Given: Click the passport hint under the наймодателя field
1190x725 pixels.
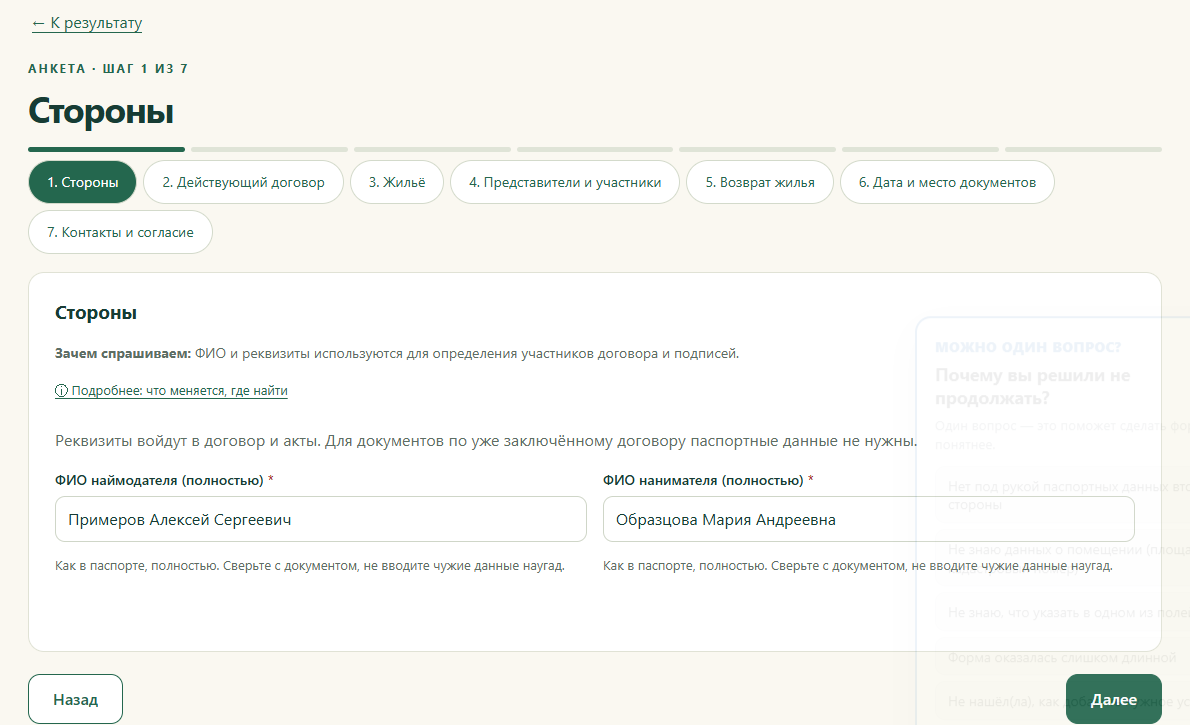Looking at the screenshot, I should 310,566.
